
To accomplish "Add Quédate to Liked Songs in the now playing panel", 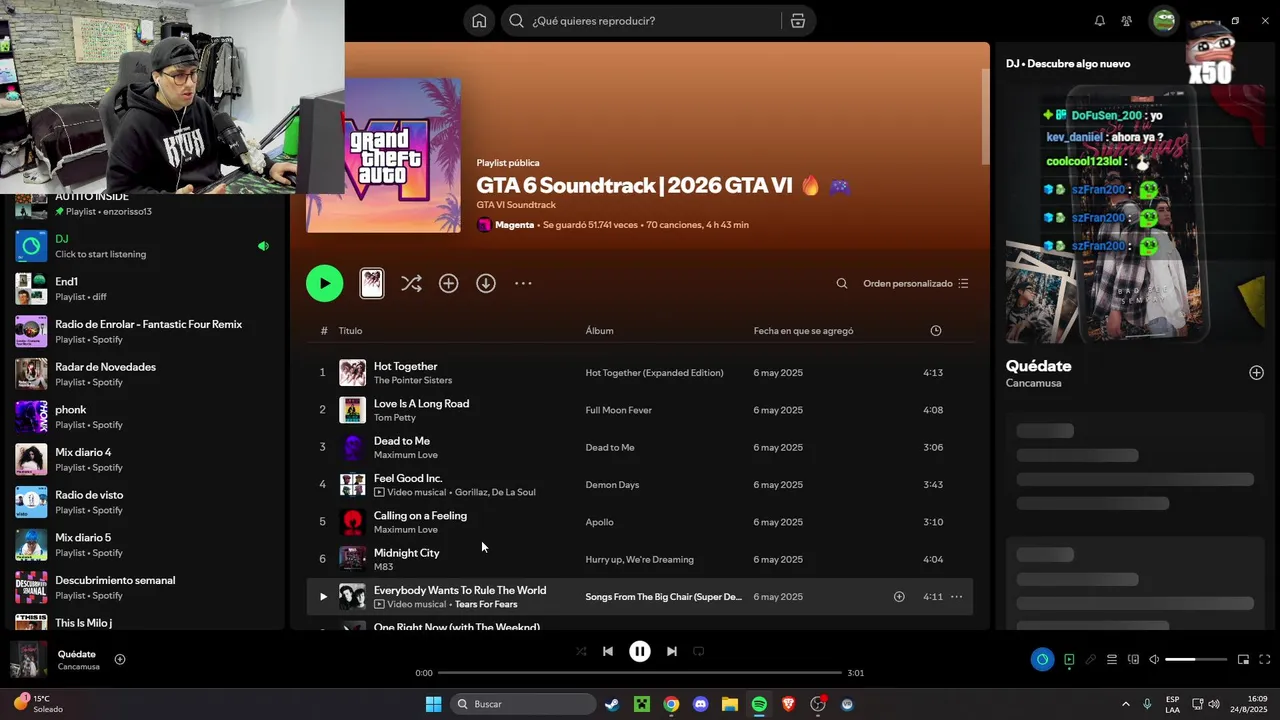I will [1256, 373].
